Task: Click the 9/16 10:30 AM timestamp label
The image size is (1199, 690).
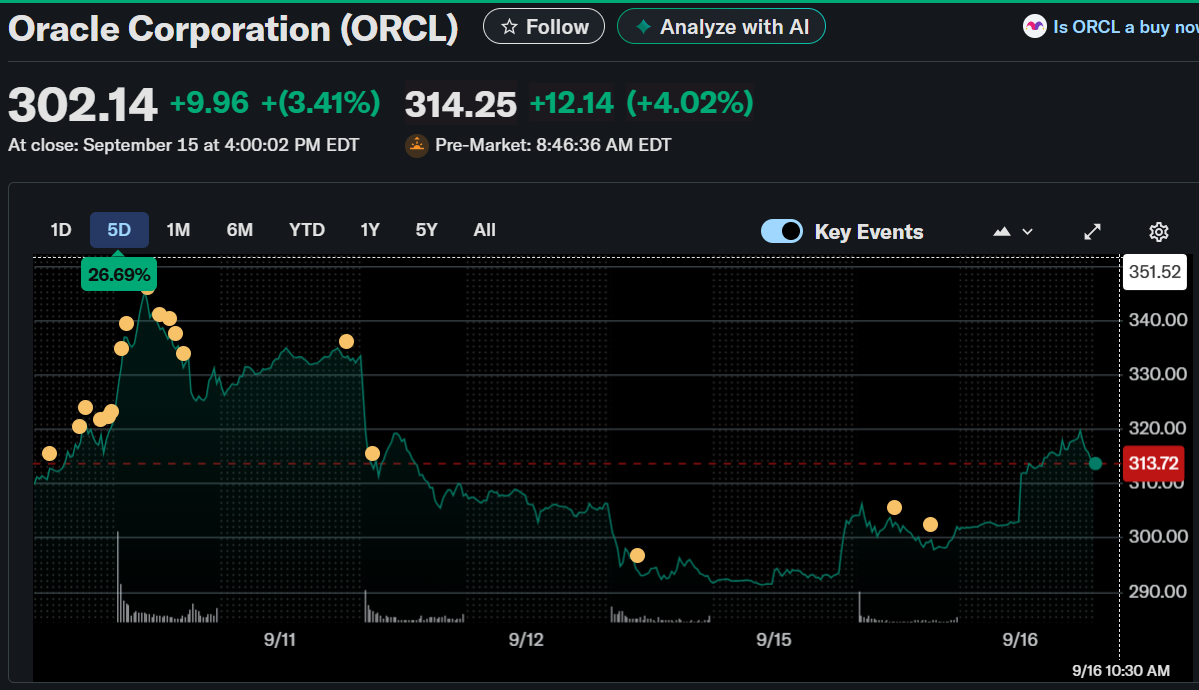Action: [1121, 671]
